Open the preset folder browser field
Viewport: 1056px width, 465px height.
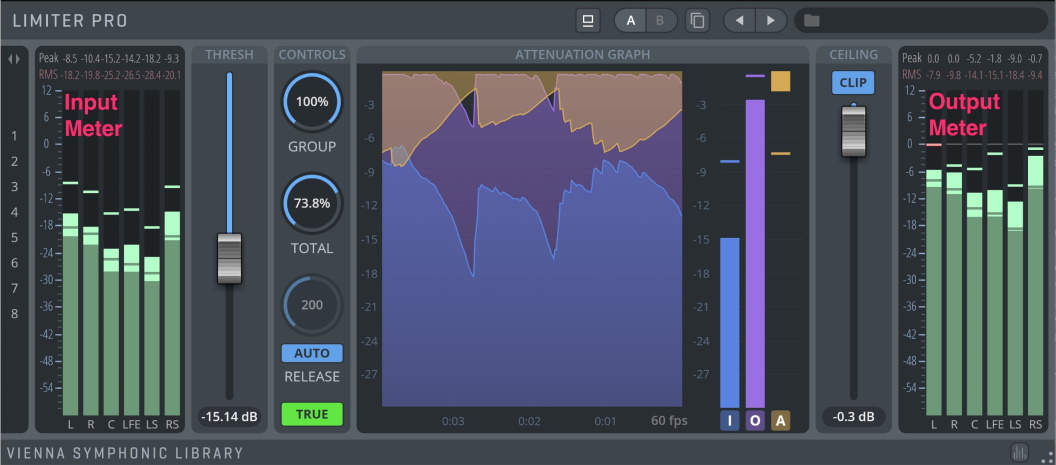pos(921,20)
